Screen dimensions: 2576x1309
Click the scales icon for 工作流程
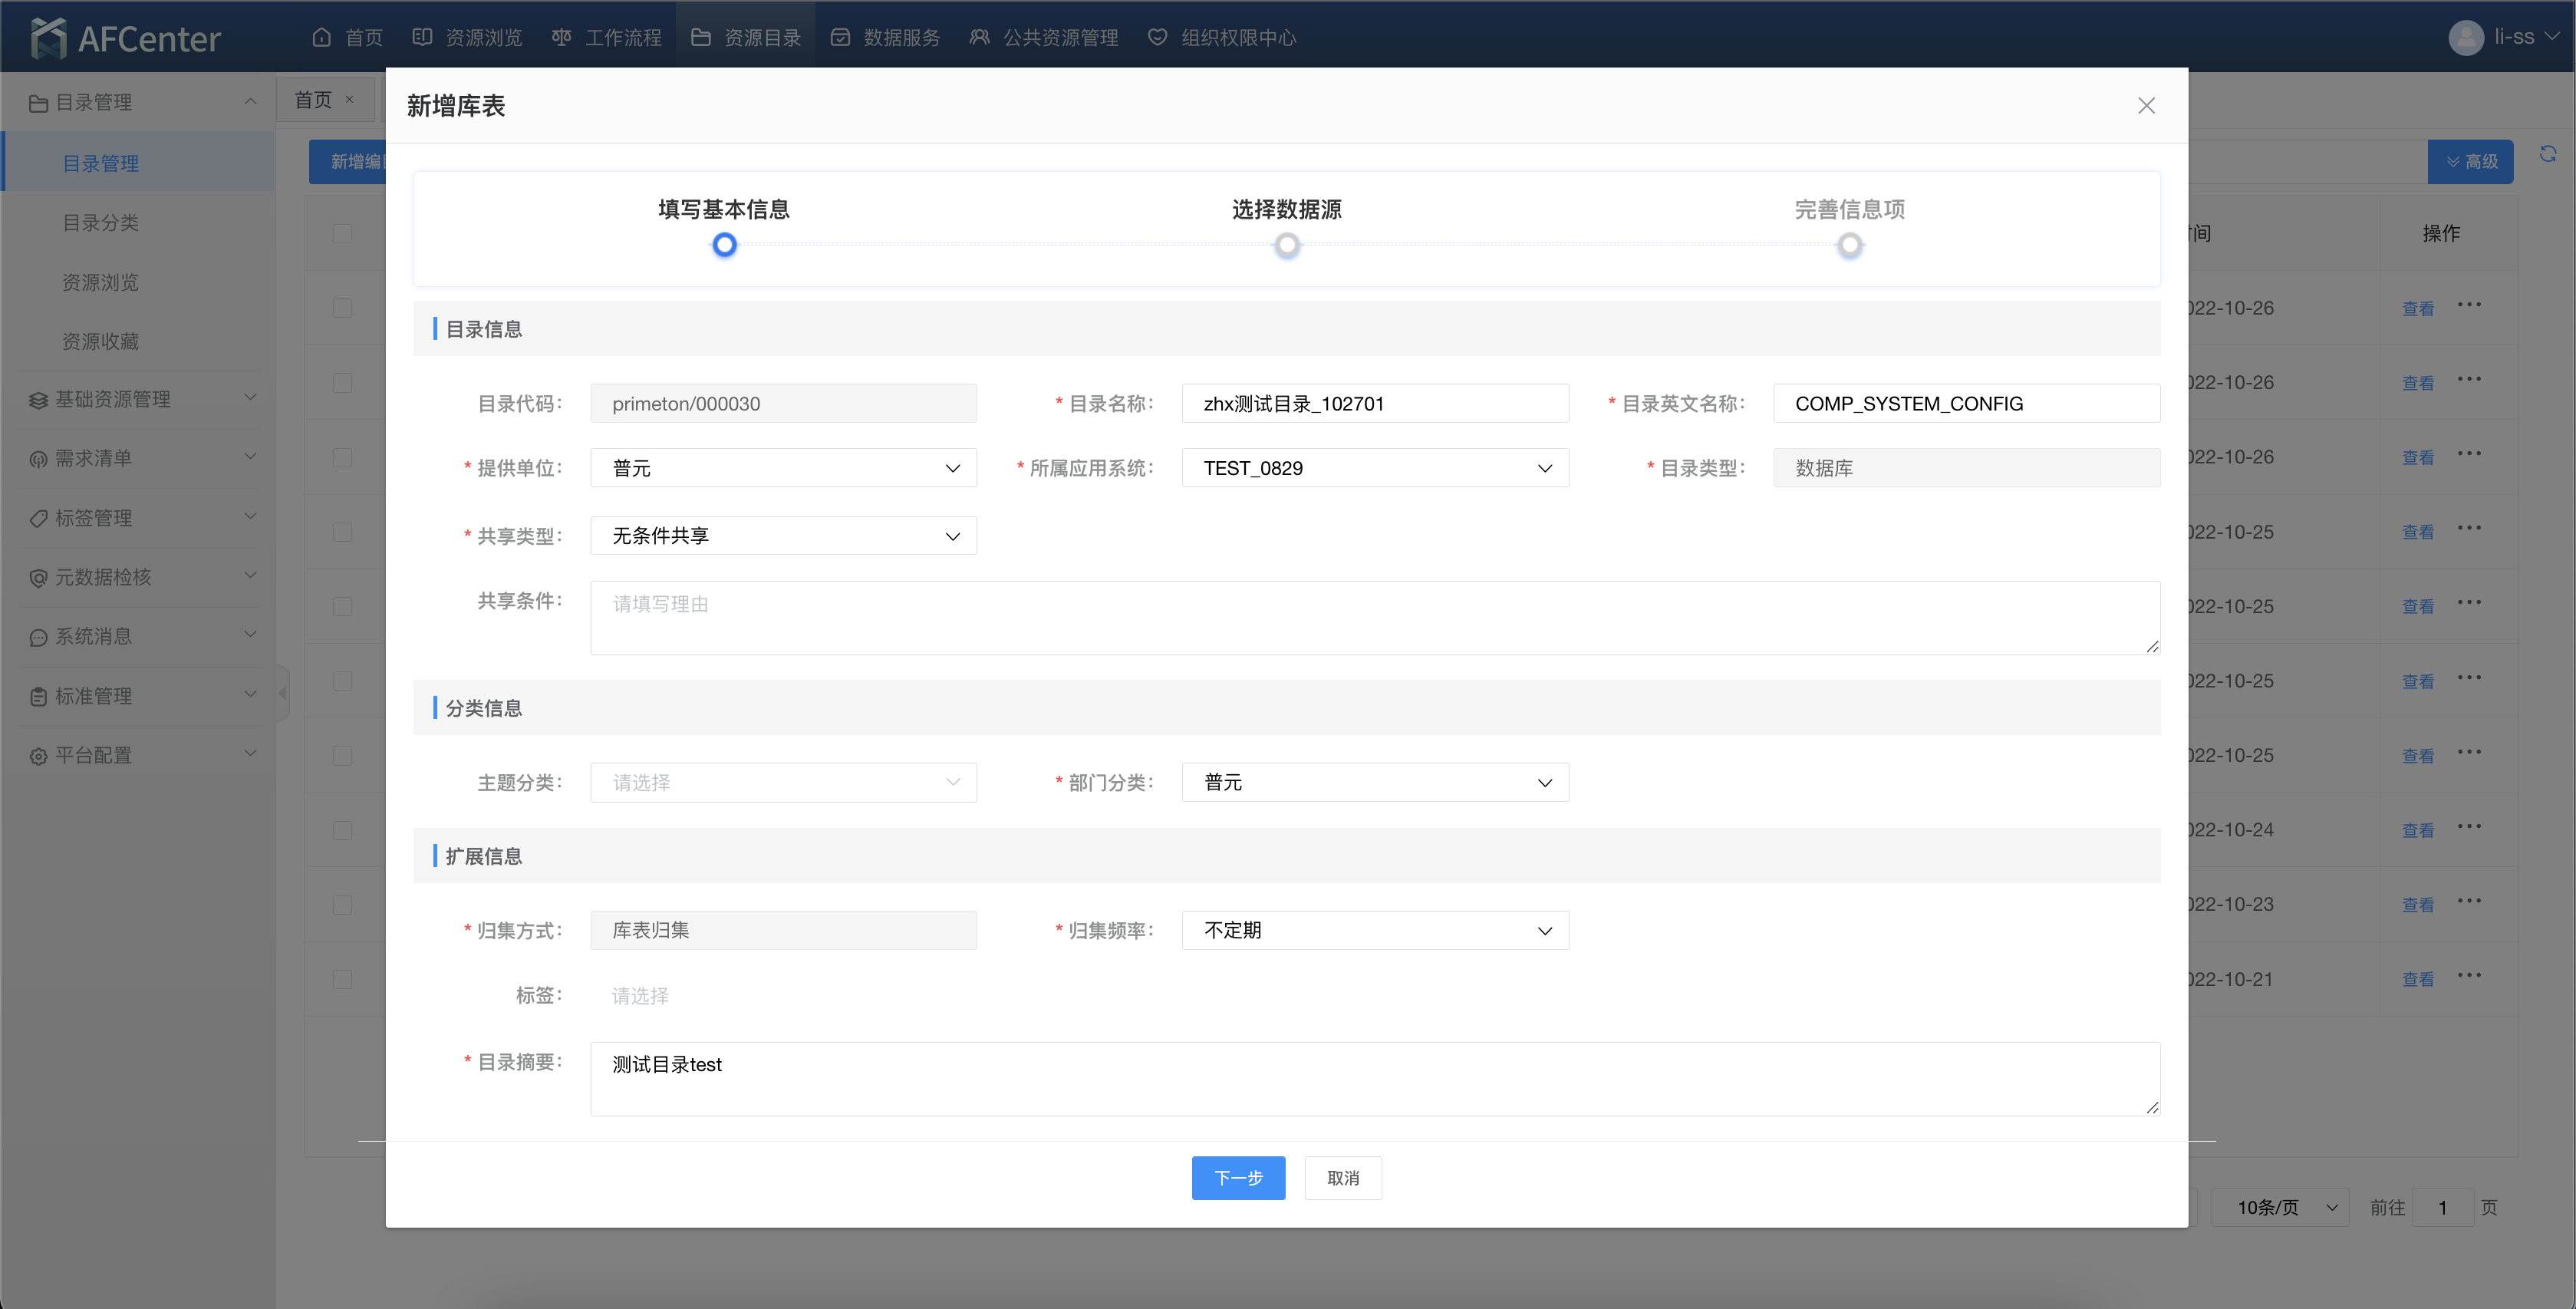point(561,38)
